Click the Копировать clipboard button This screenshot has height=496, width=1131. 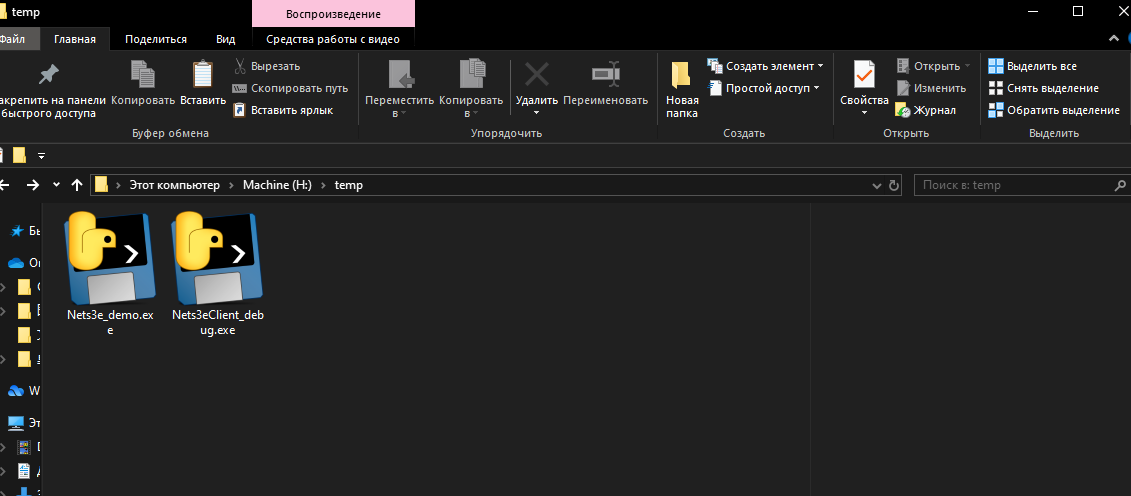click(x=143, y=83)
